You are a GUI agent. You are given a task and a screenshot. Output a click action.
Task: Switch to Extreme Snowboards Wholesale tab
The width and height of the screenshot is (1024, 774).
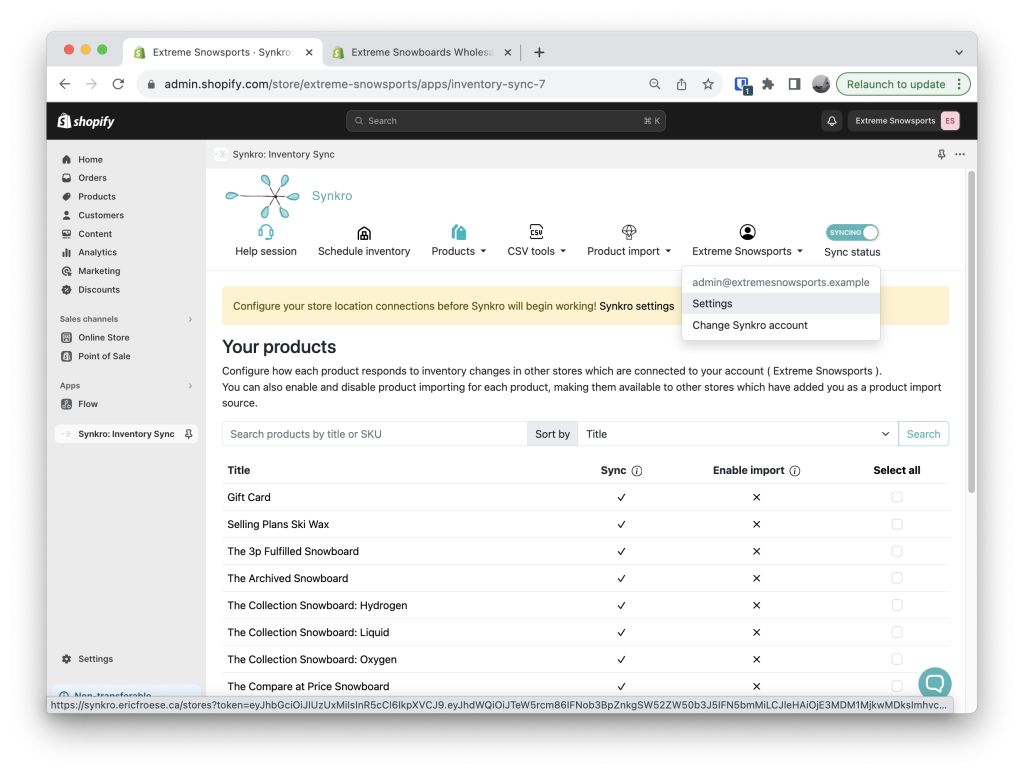pyautogui.click(x=421, y=52)
